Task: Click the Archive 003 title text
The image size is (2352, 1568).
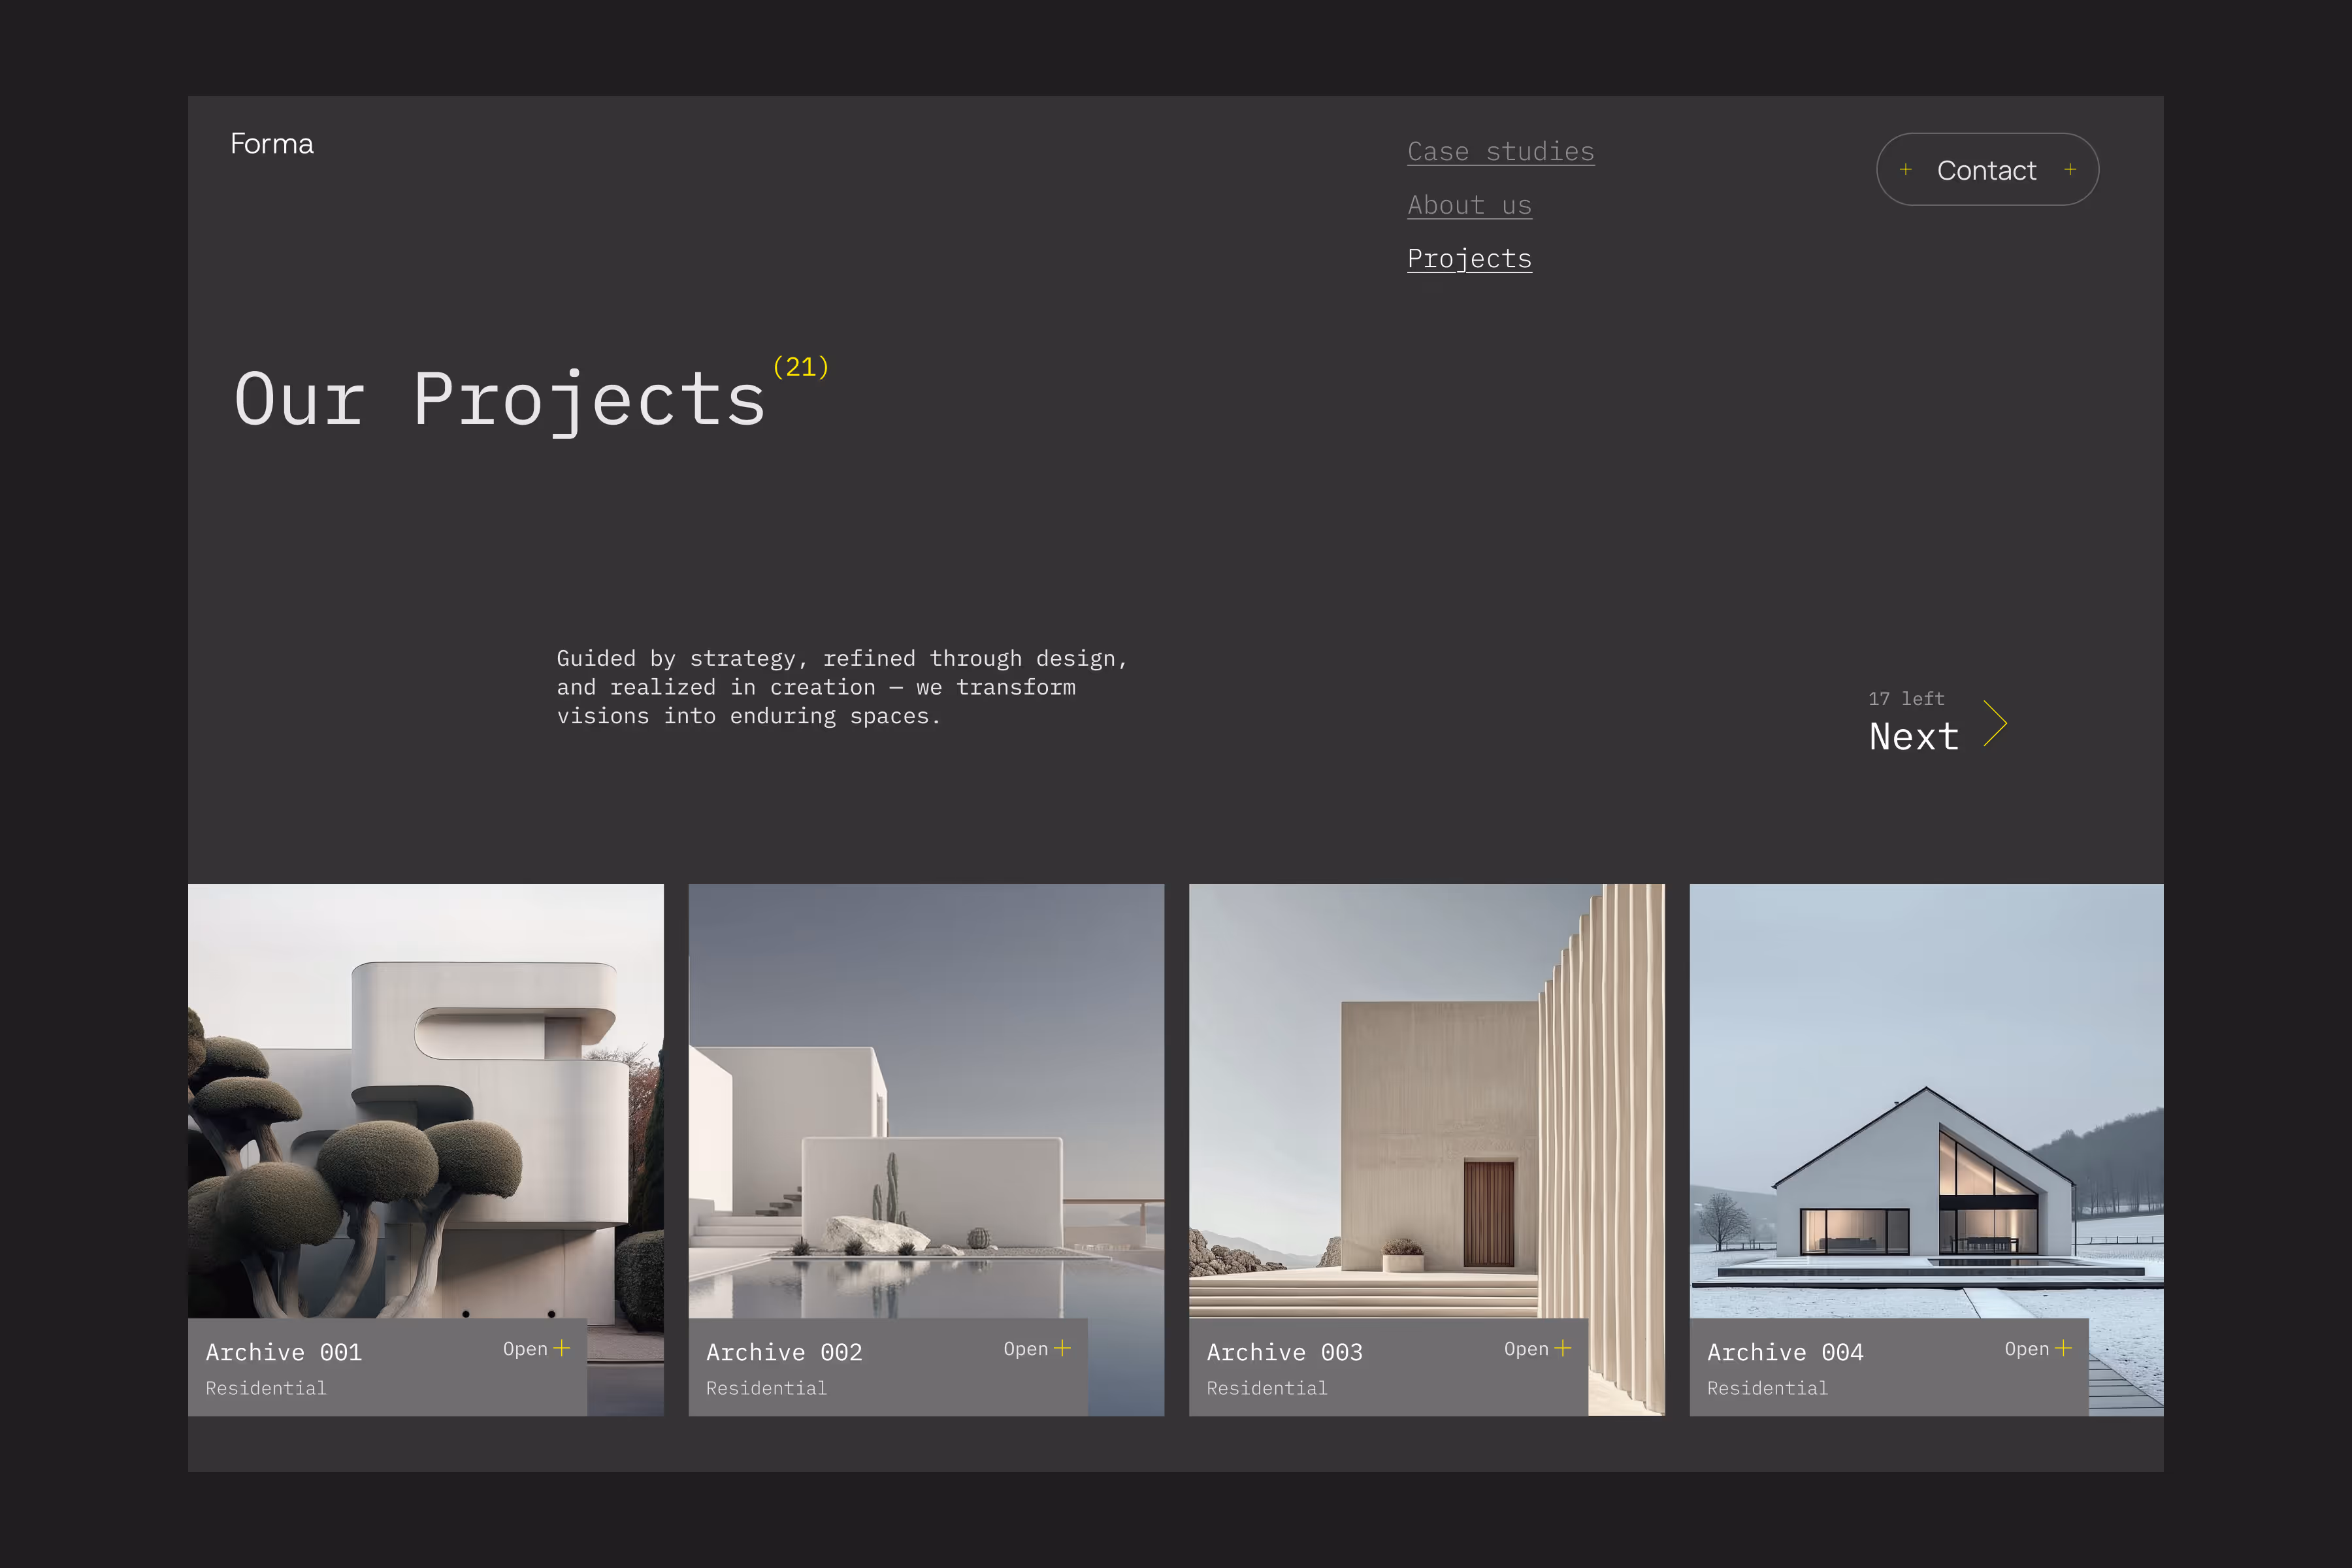Action: coord(1284,1352)
